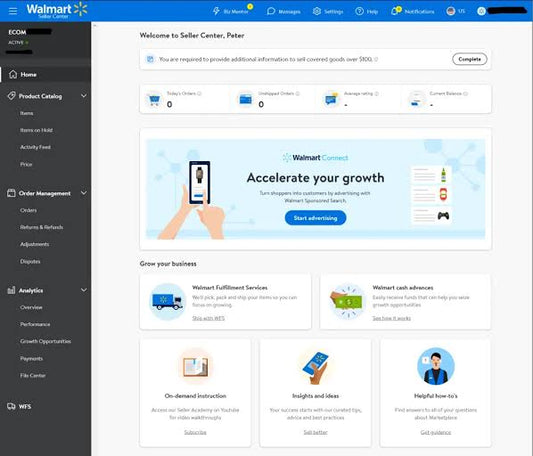This screenshot has height=456, width=533.
Task: Open Items on Hold
Action: [36, 130]
